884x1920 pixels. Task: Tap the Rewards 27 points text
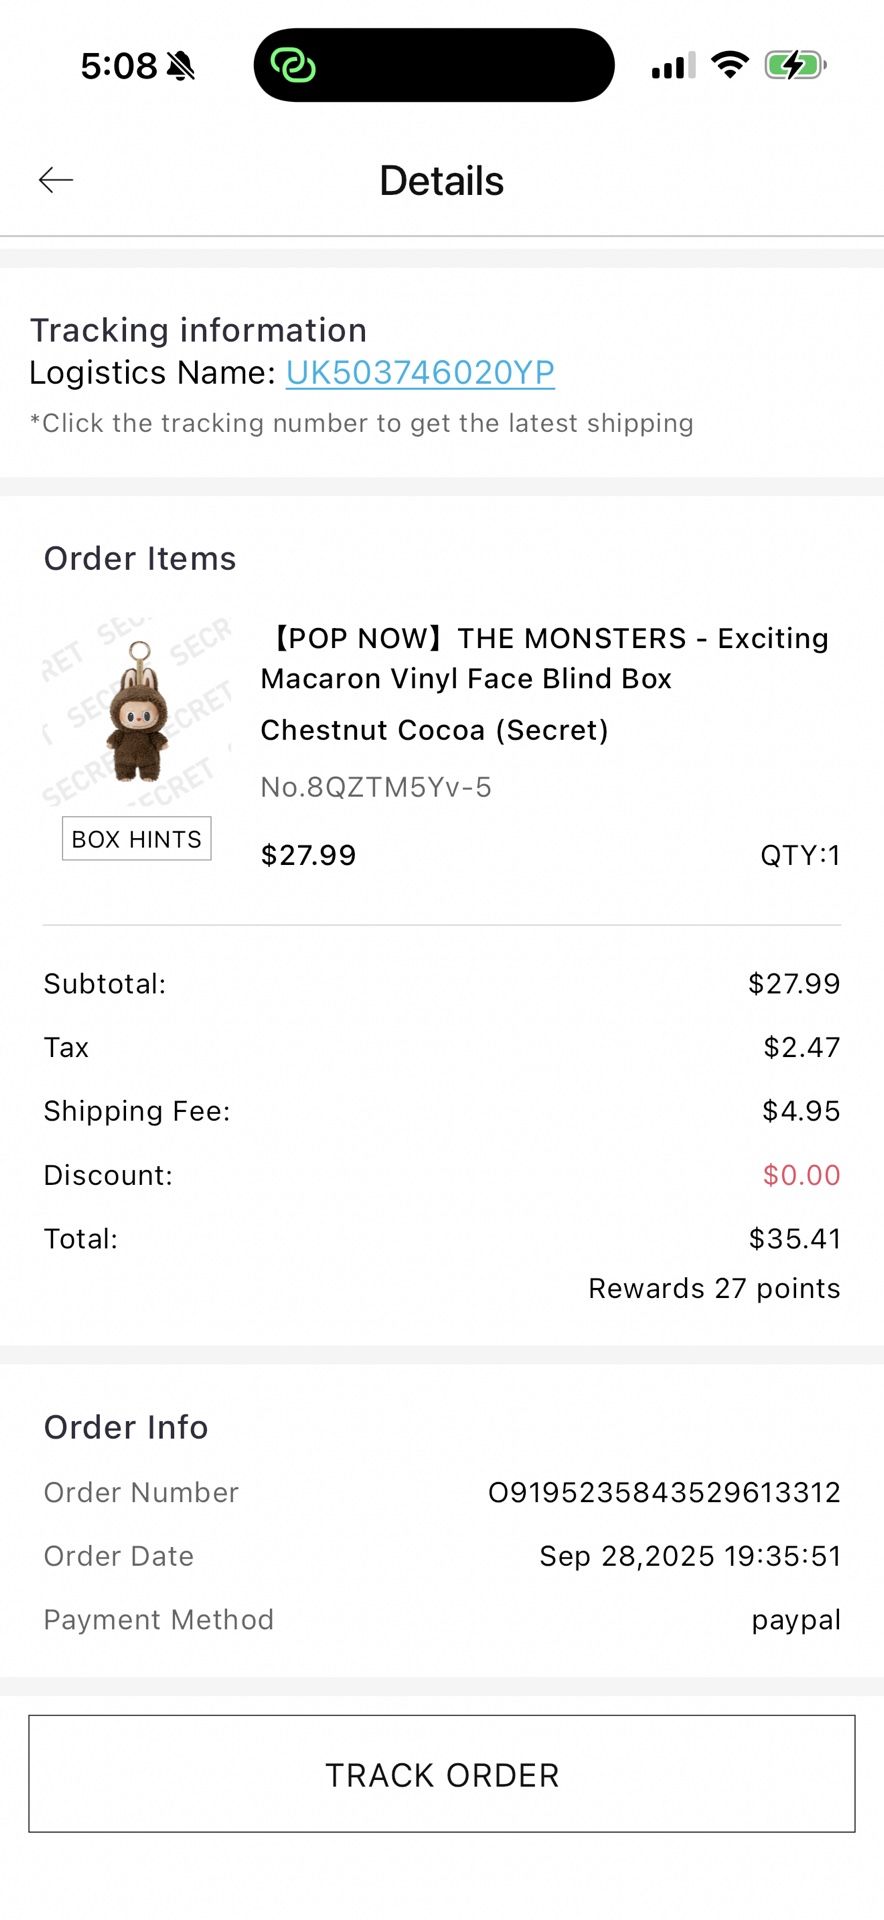point(714,1288)
